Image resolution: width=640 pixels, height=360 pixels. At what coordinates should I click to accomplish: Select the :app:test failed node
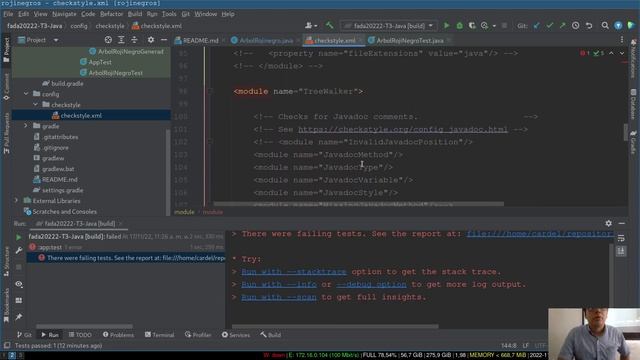pos(51,247)
